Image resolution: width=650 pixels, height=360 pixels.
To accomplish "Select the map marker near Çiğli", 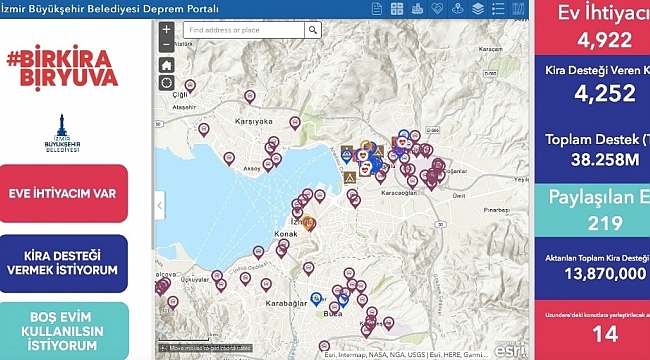I will click(190, 86).
